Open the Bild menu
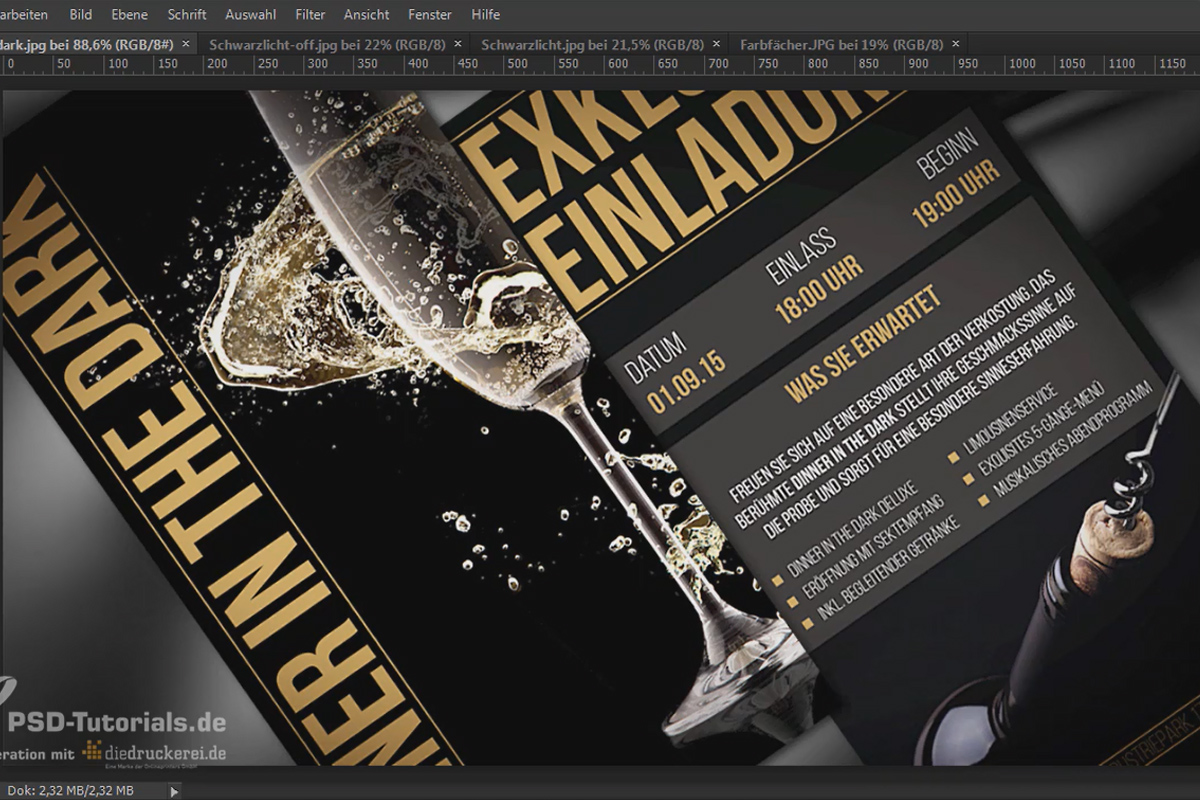Image resolution: width=1200 pixels, height=800 pixels. click(x=81, y=15)
